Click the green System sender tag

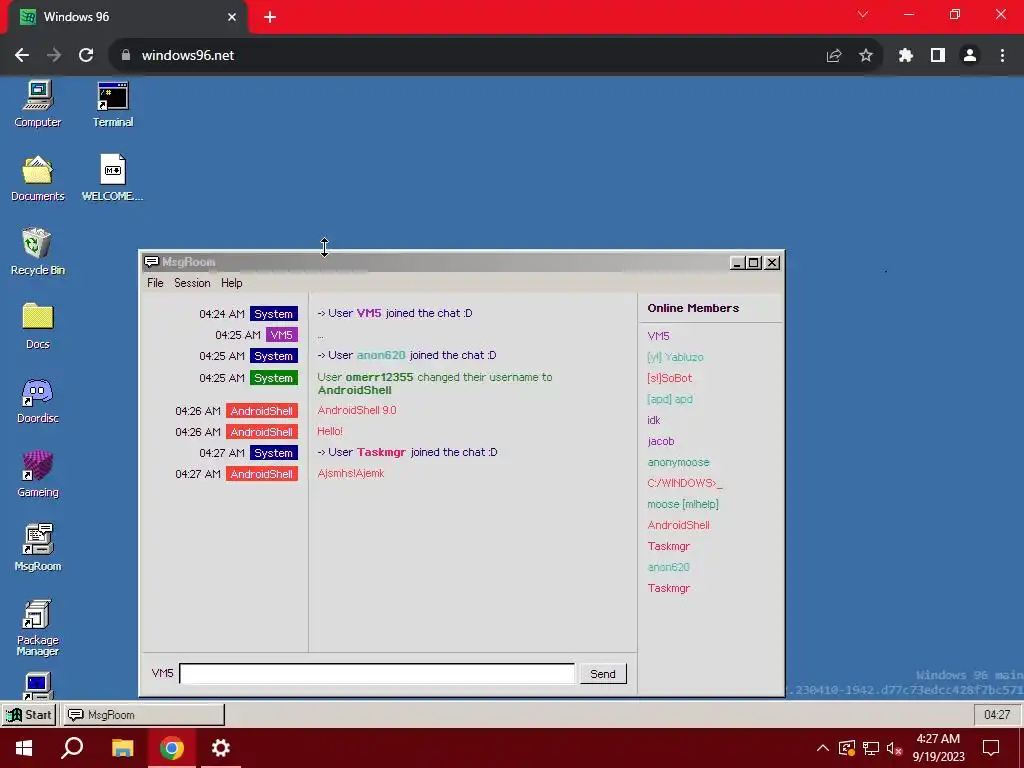click(x=274, y=377)
